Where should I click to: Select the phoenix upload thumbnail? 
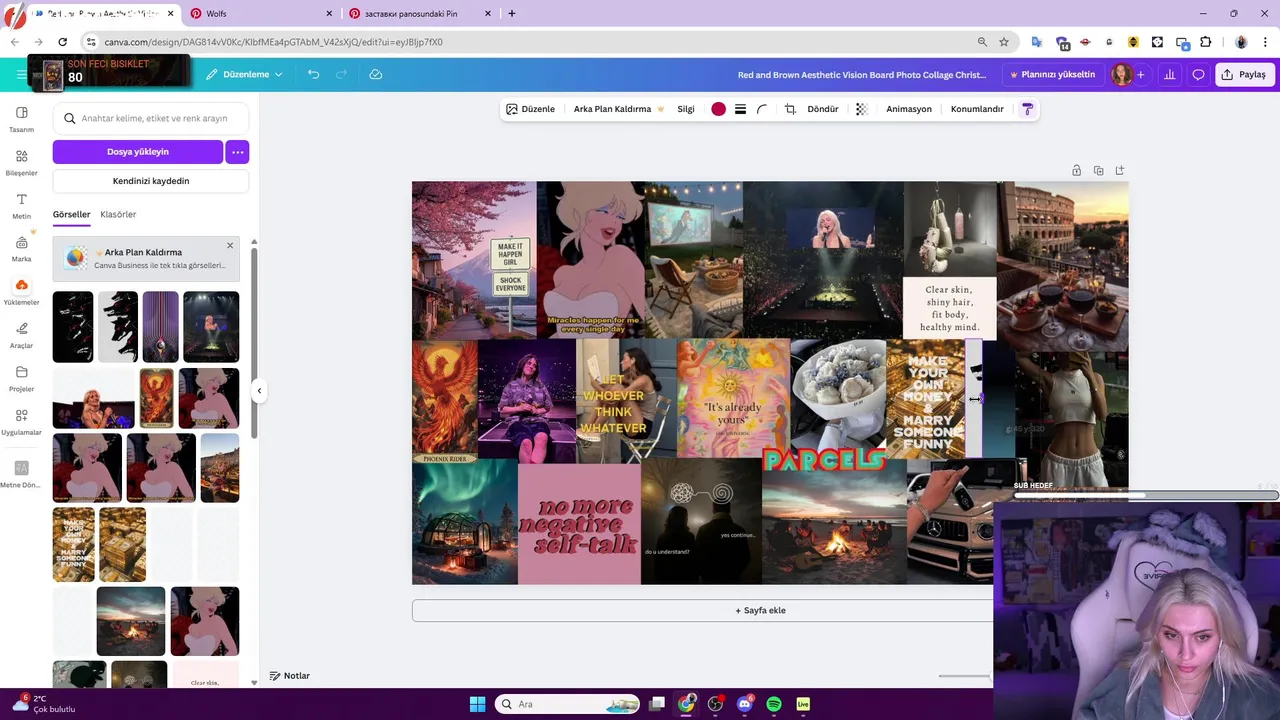(x=157, y=398)
